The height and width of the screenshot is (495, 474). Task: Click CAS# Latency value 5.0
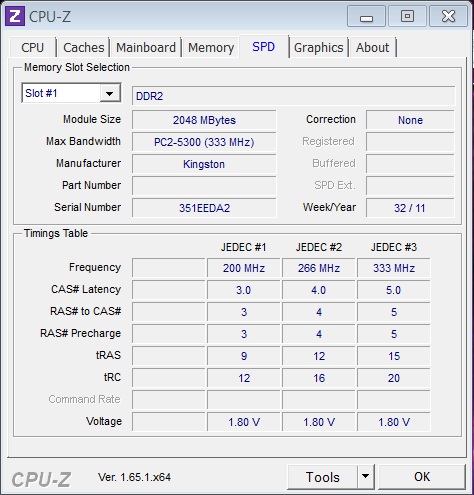[x=394, y=290]
